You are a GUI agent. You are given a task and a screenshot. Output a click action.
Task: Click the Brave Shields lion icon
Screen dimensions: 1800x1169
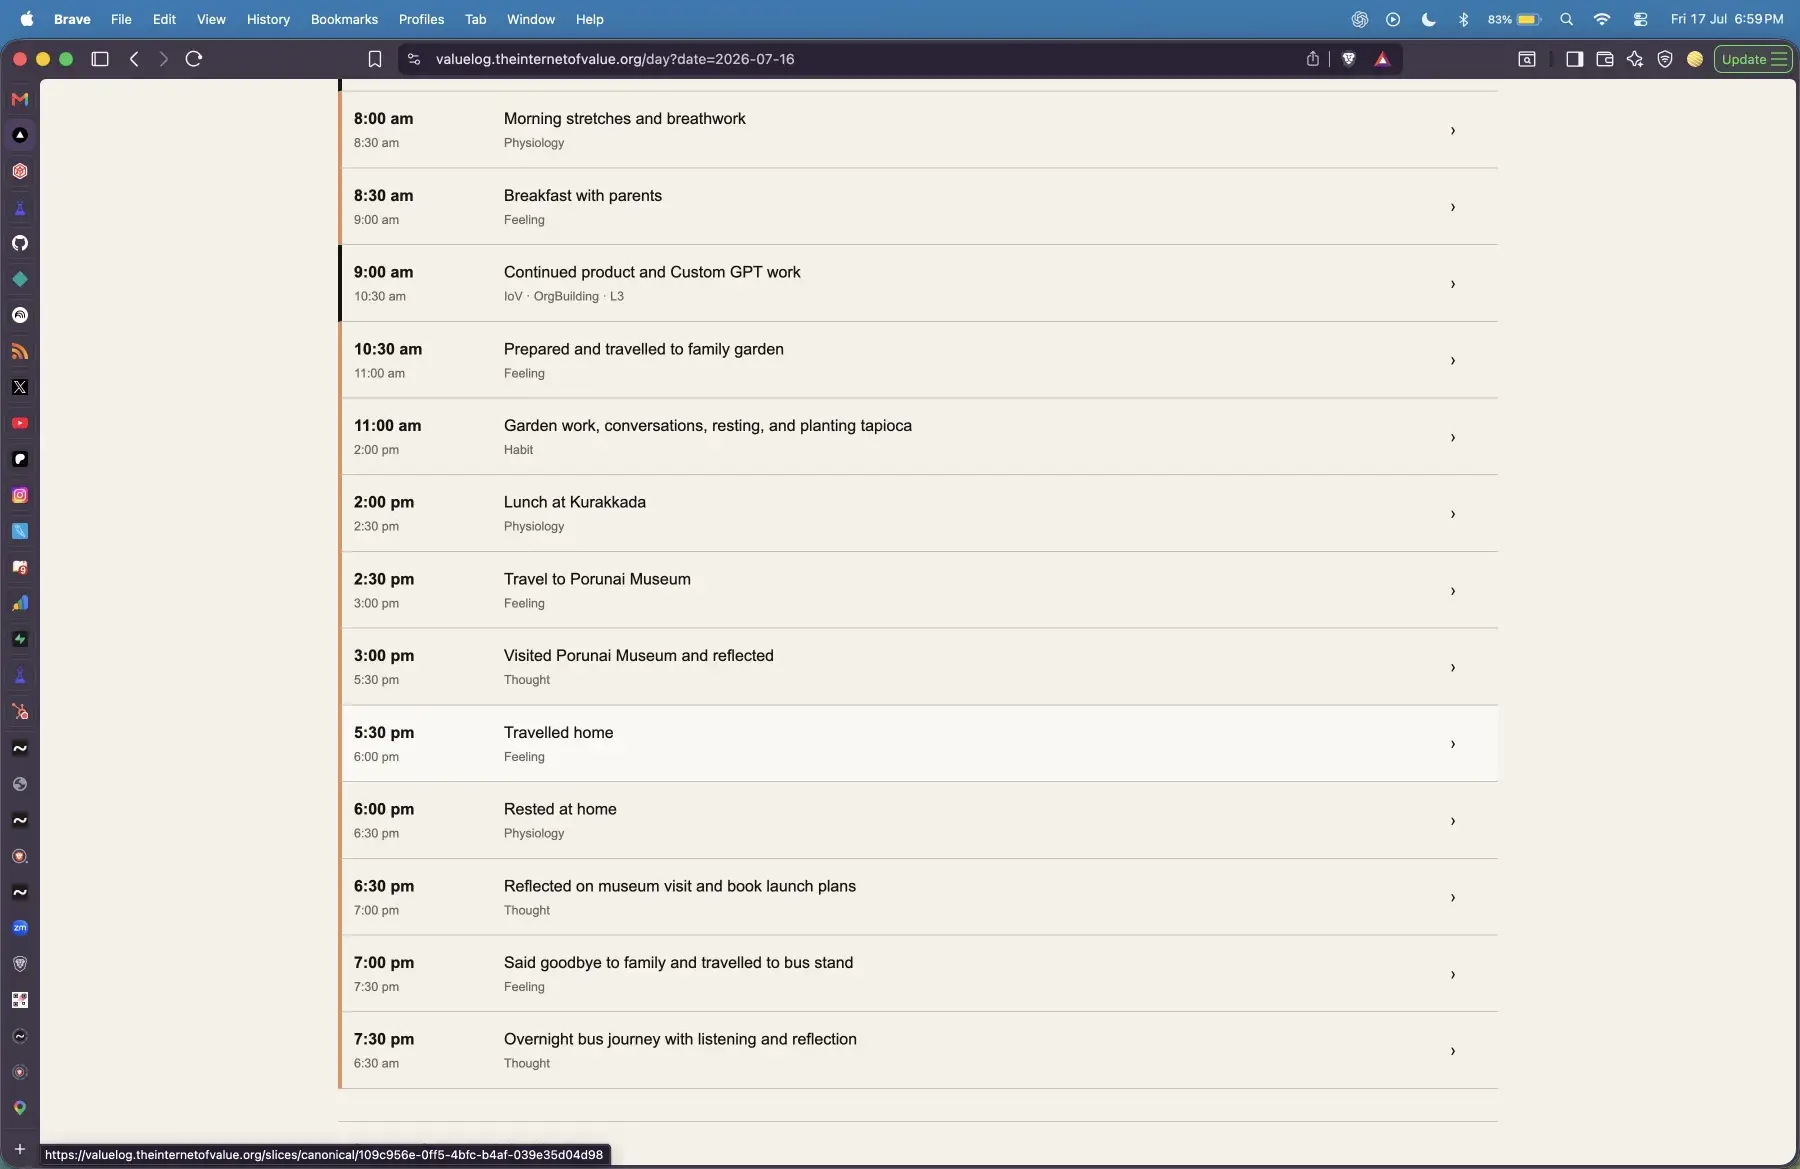[x=1349, y=59]
